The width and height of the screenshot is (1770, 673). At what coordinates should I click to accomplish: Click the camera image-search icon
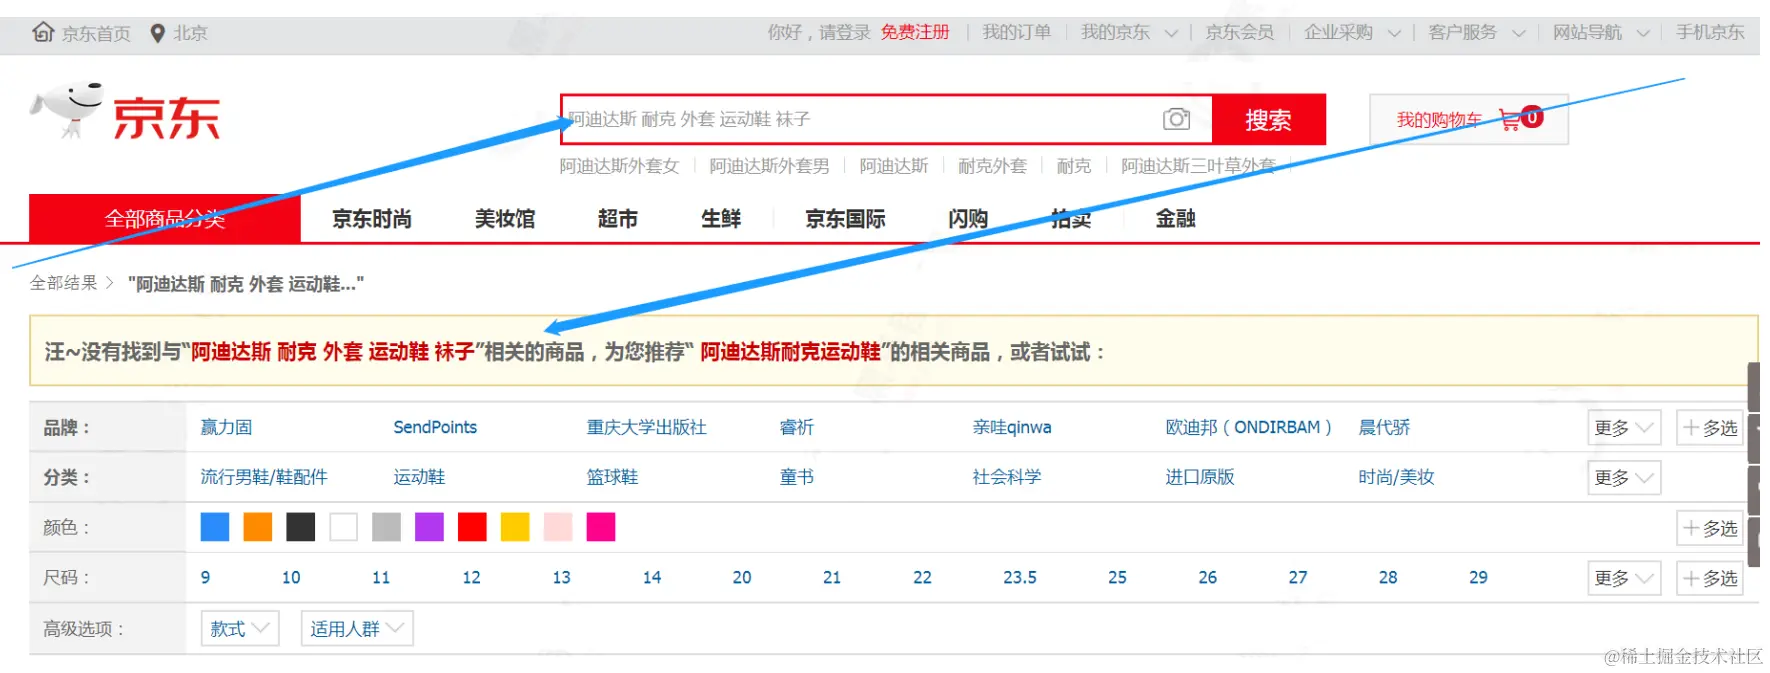1176,119
